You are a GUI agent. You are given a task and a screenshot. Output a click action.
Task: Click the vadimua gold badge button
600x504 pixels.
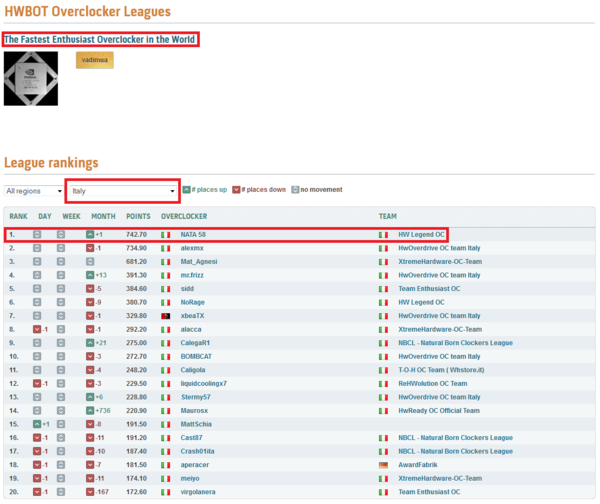pos(95,60)
